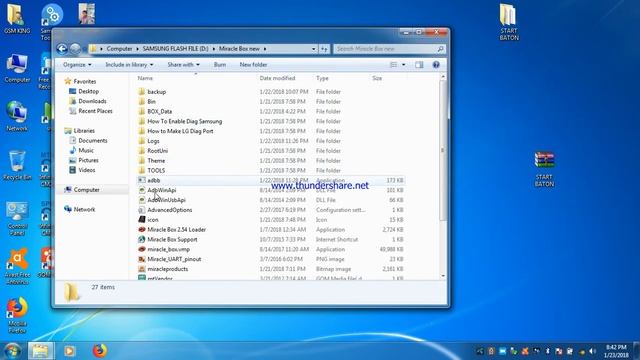
Task: Select AdvancedOptions configuration file icon
Action: 142,210
